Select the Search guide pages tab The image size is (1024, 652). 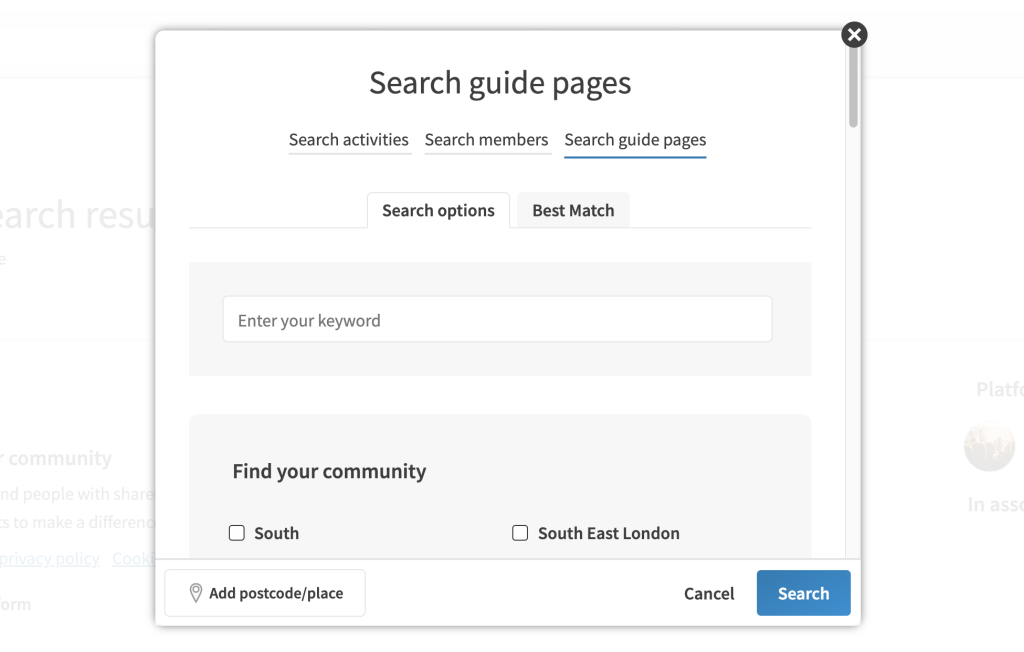tap(635, 140)
